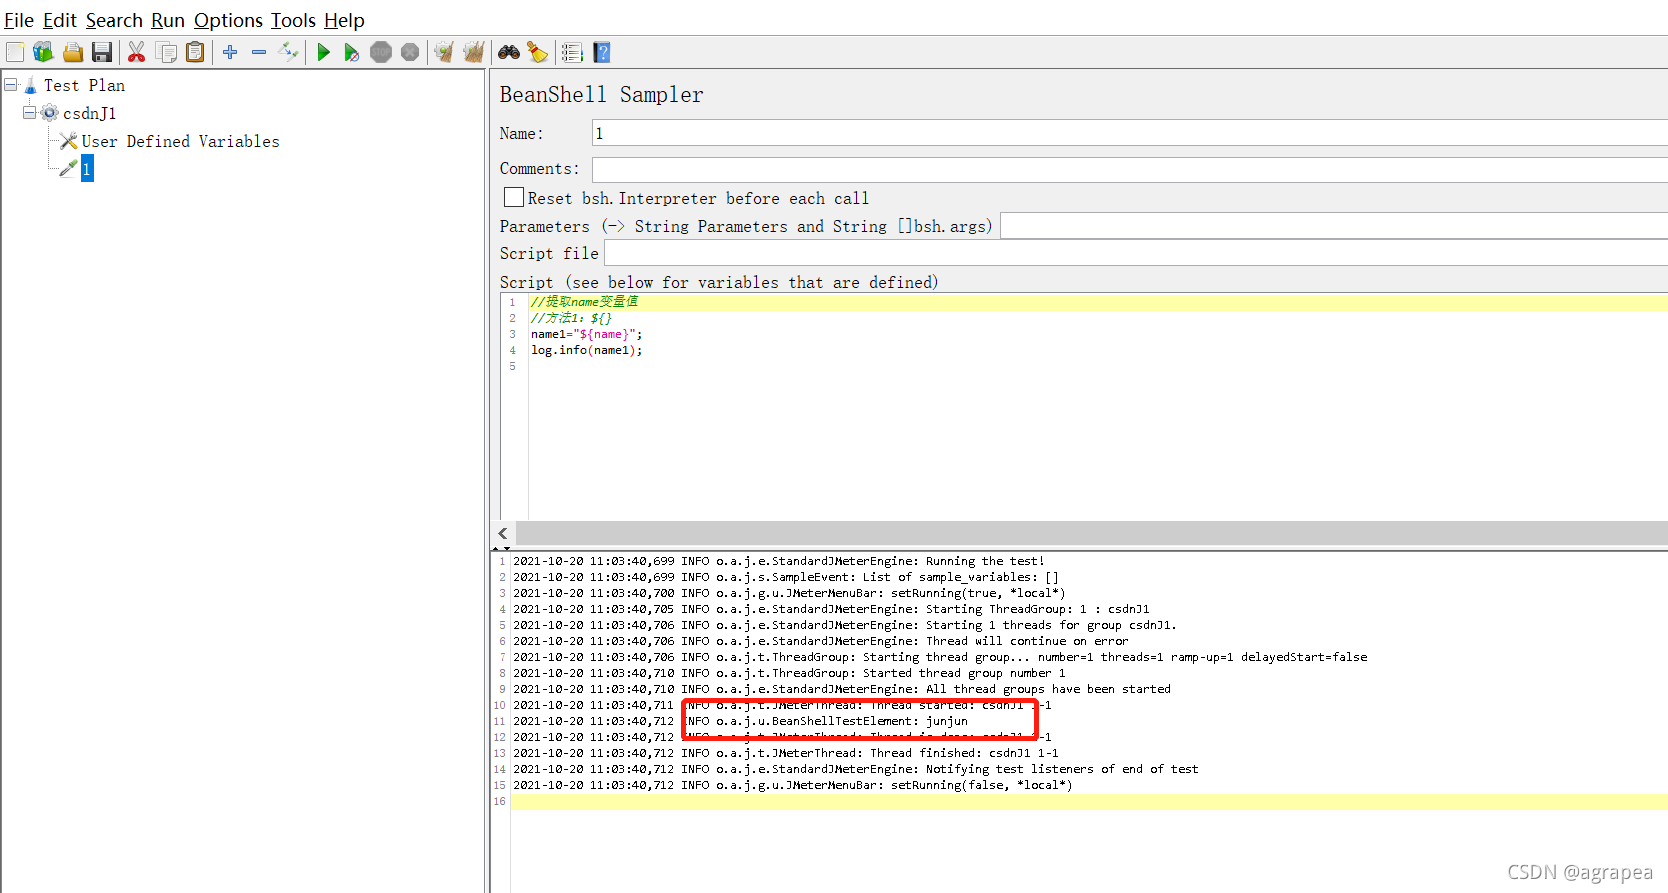Click the Clear results broom icon
Viewport: 1668px width, 893px height.
pyautogui.click(x=444, y=52)
